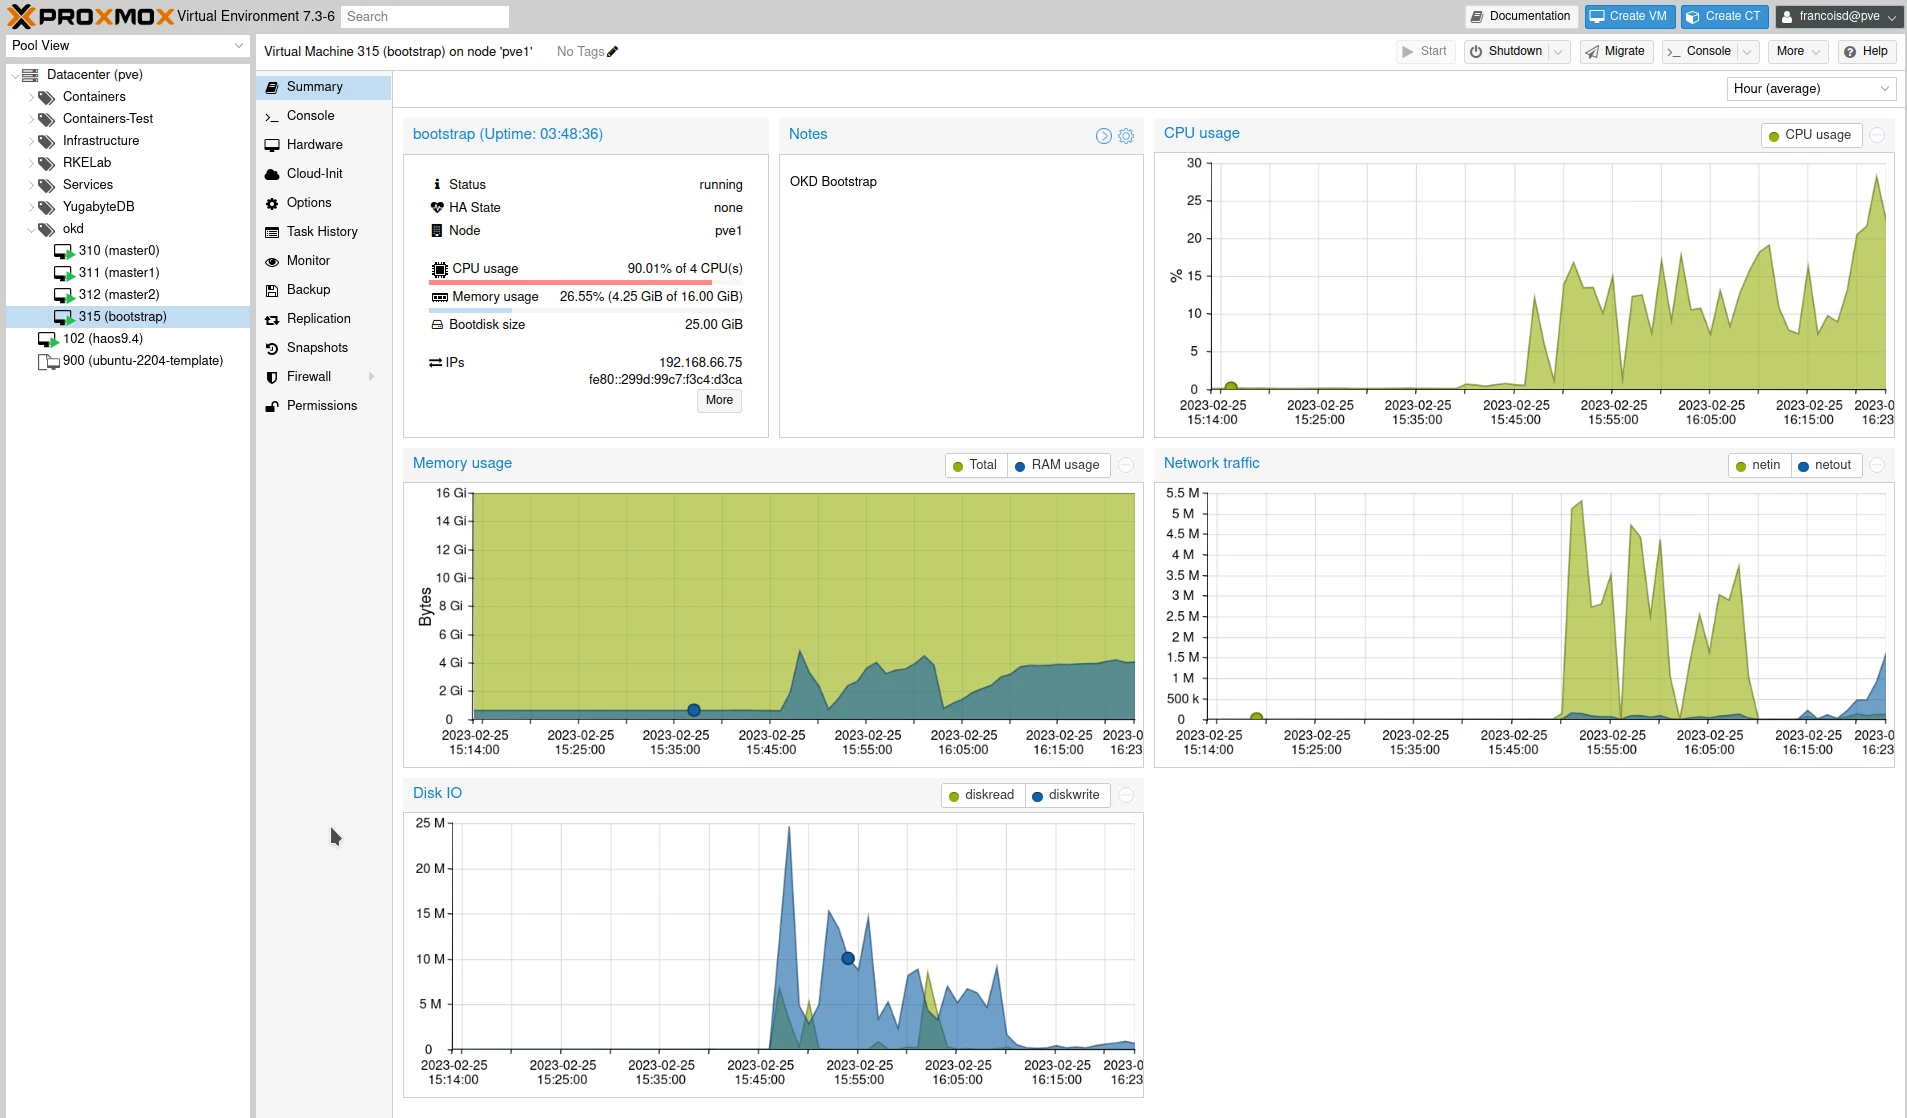Open the Task History tab

(323, 233)
